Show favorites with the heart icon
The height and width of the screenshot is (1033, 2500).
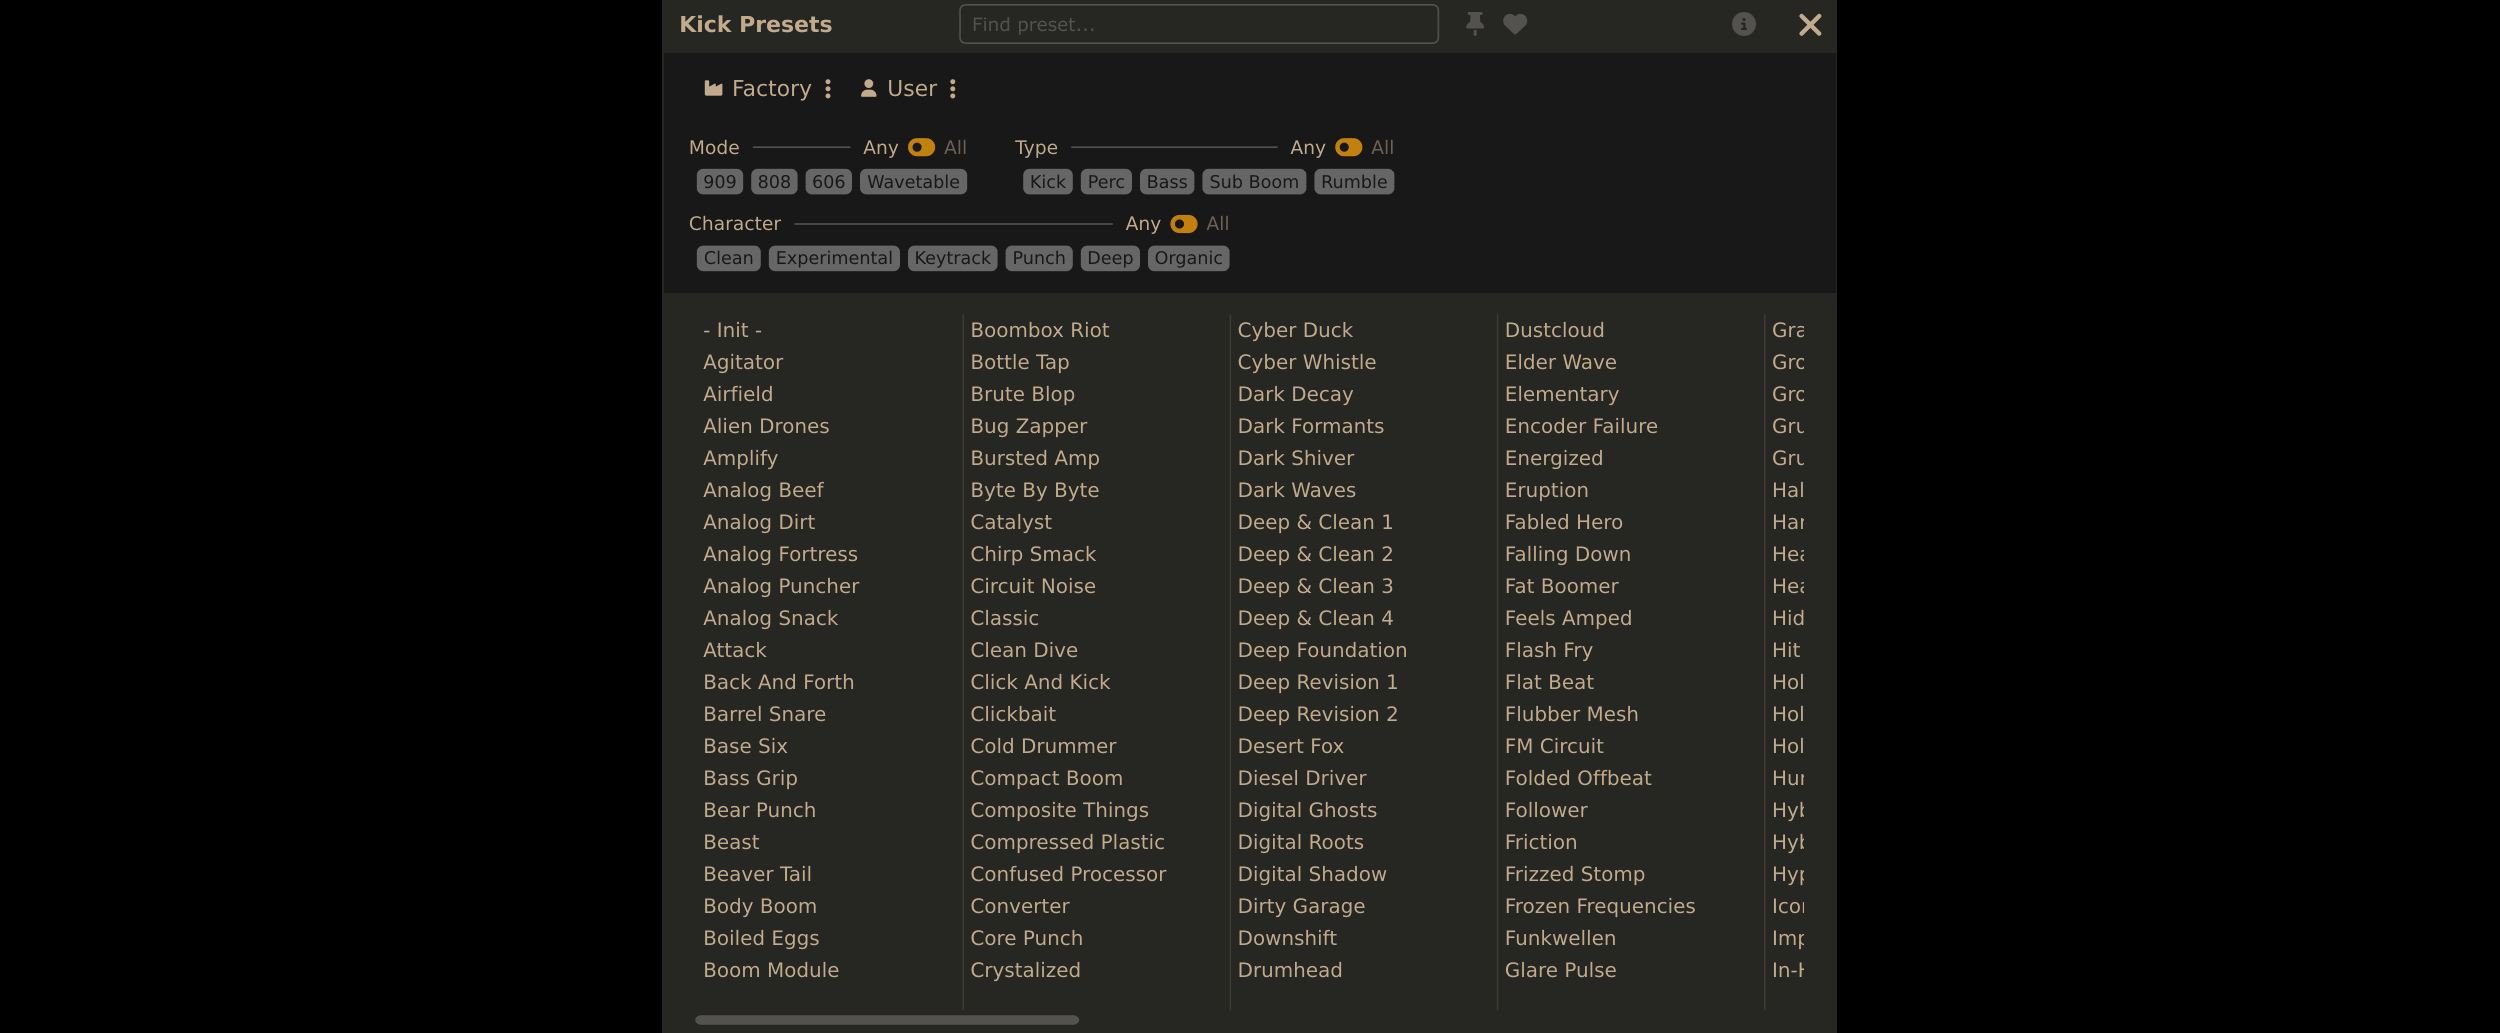[x=1515, y=24]
